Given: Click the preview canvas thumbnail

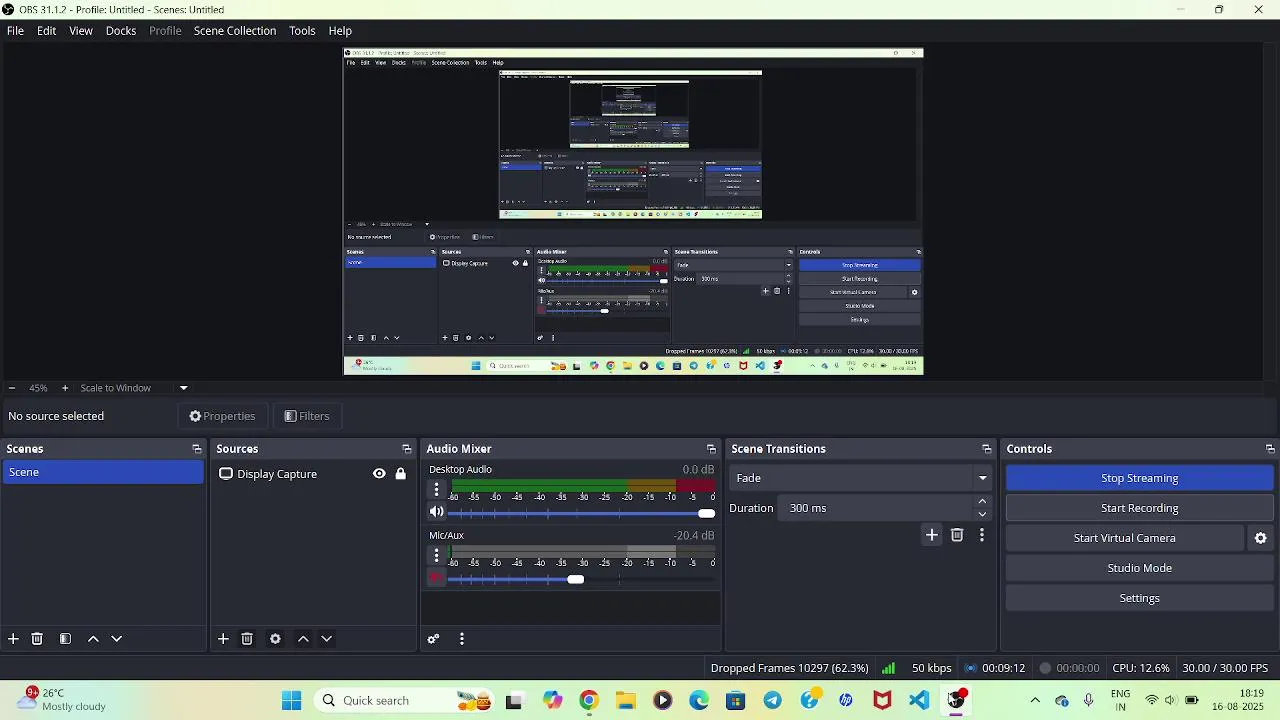Looking at the screenshot, I should tap(633, 211).
